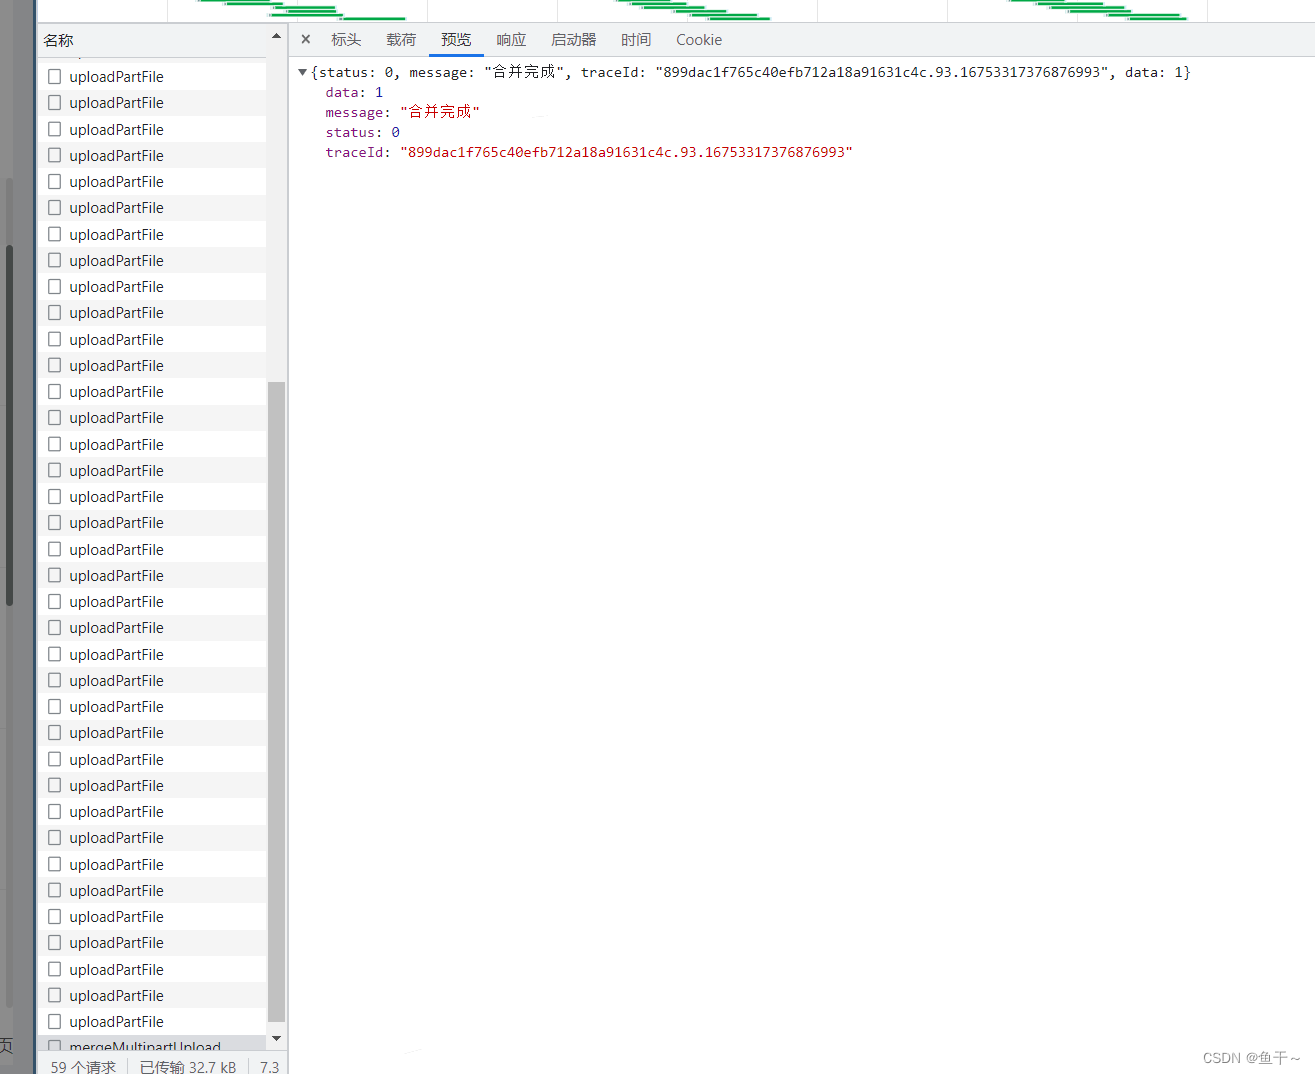Click the request list scrollbar thumb
Viewport: 1315px width, 1074px height.
point(276,702)
